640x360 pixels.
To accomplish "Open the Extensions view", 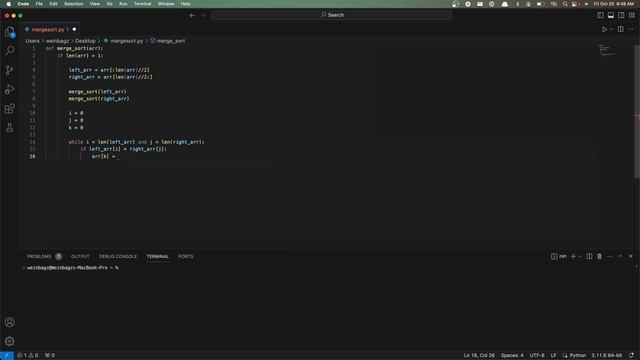I will 9,109.
